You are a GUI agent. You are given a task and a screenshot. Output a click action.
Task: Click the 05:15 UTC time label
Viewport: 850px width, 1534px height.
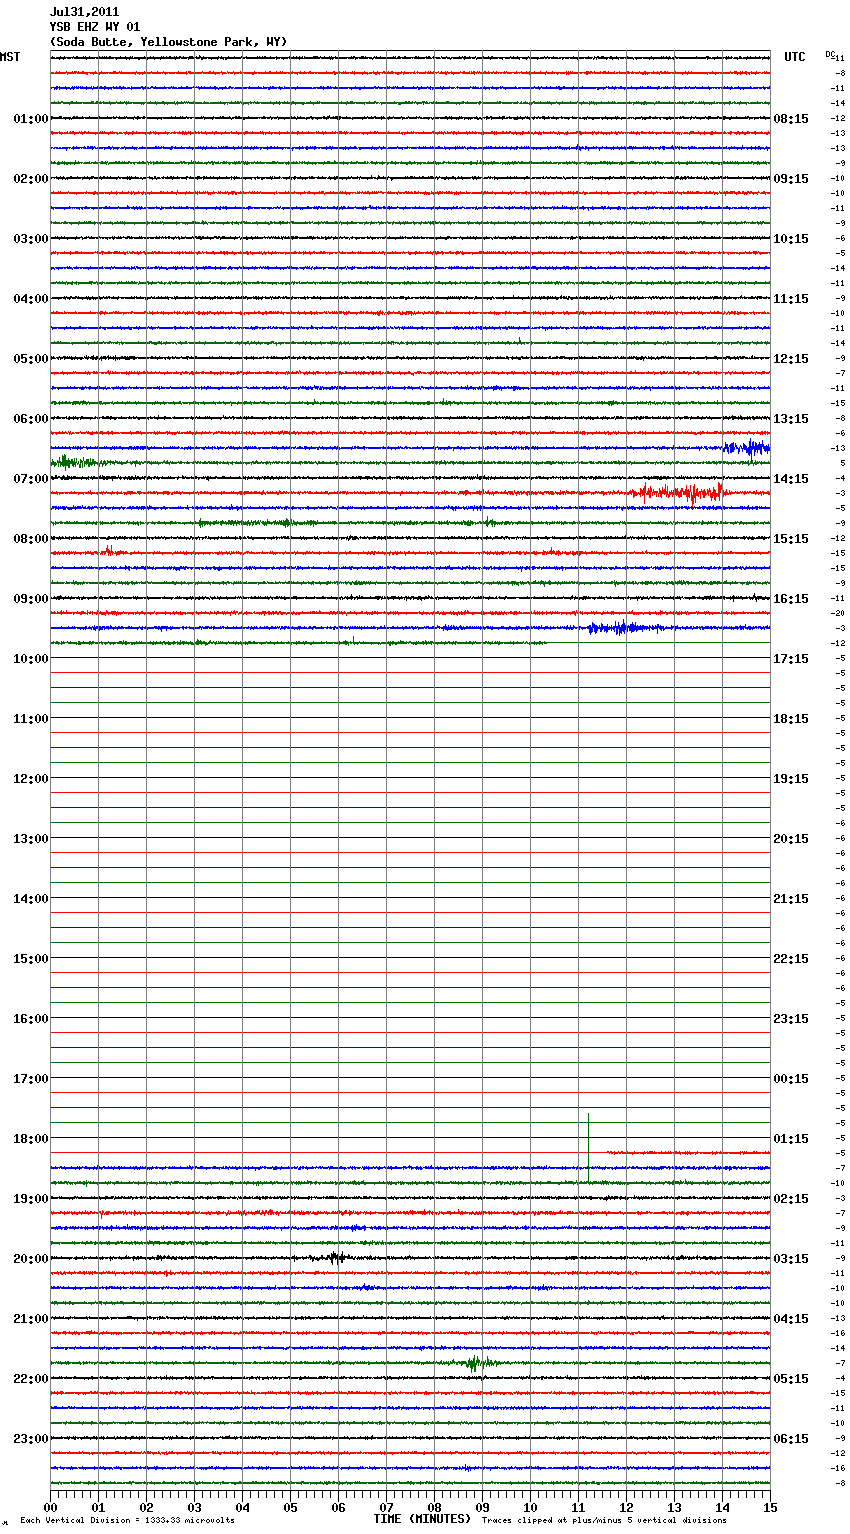point(791,1379)
